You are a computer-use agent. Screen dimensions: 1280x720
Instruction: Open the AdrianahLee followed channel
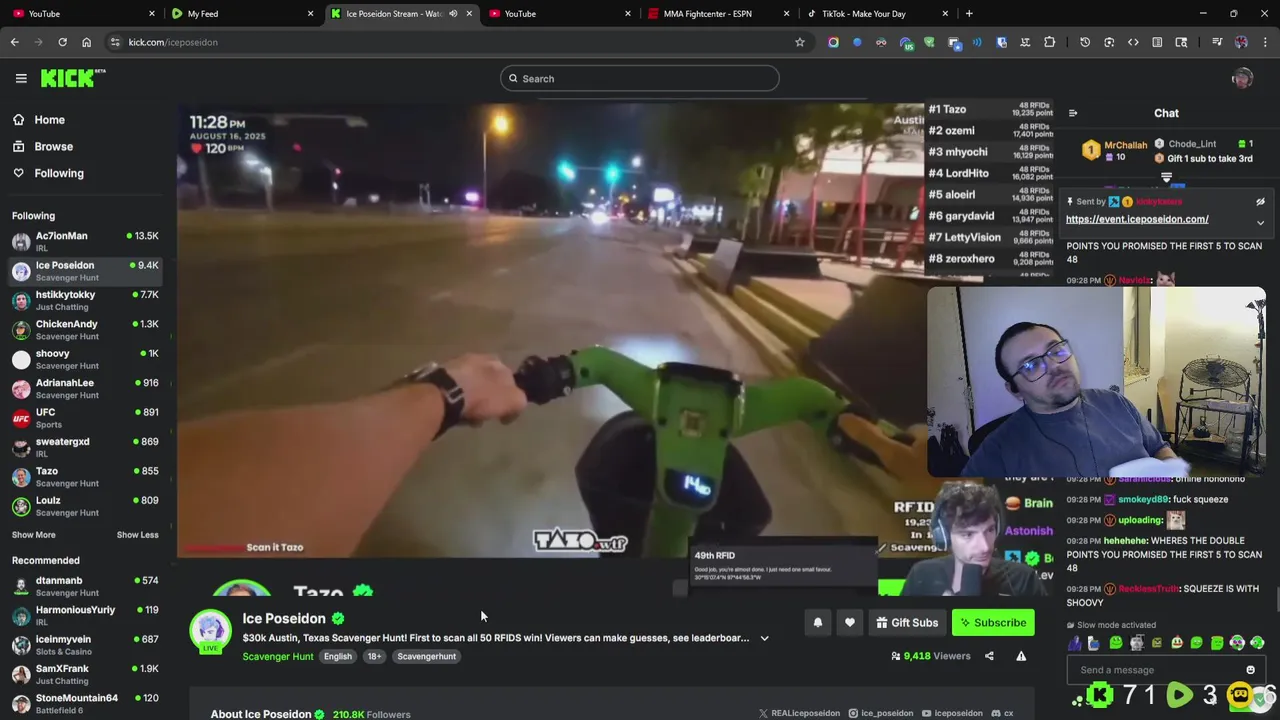[x=84, y=389]
